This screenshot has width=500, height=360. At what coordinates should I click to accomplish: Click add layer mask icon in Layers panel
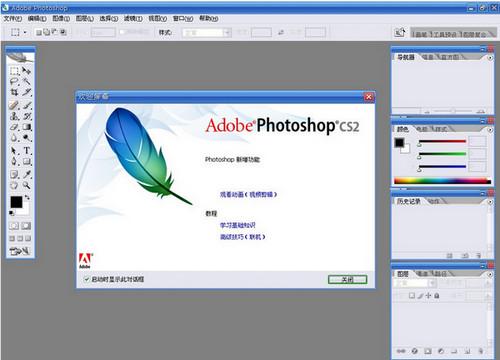(428, 351)
